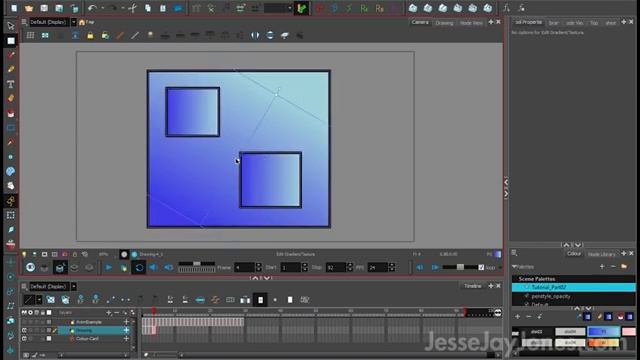Open the Camera view Default (Display) dropdown
640x360 pixels.
73,22
